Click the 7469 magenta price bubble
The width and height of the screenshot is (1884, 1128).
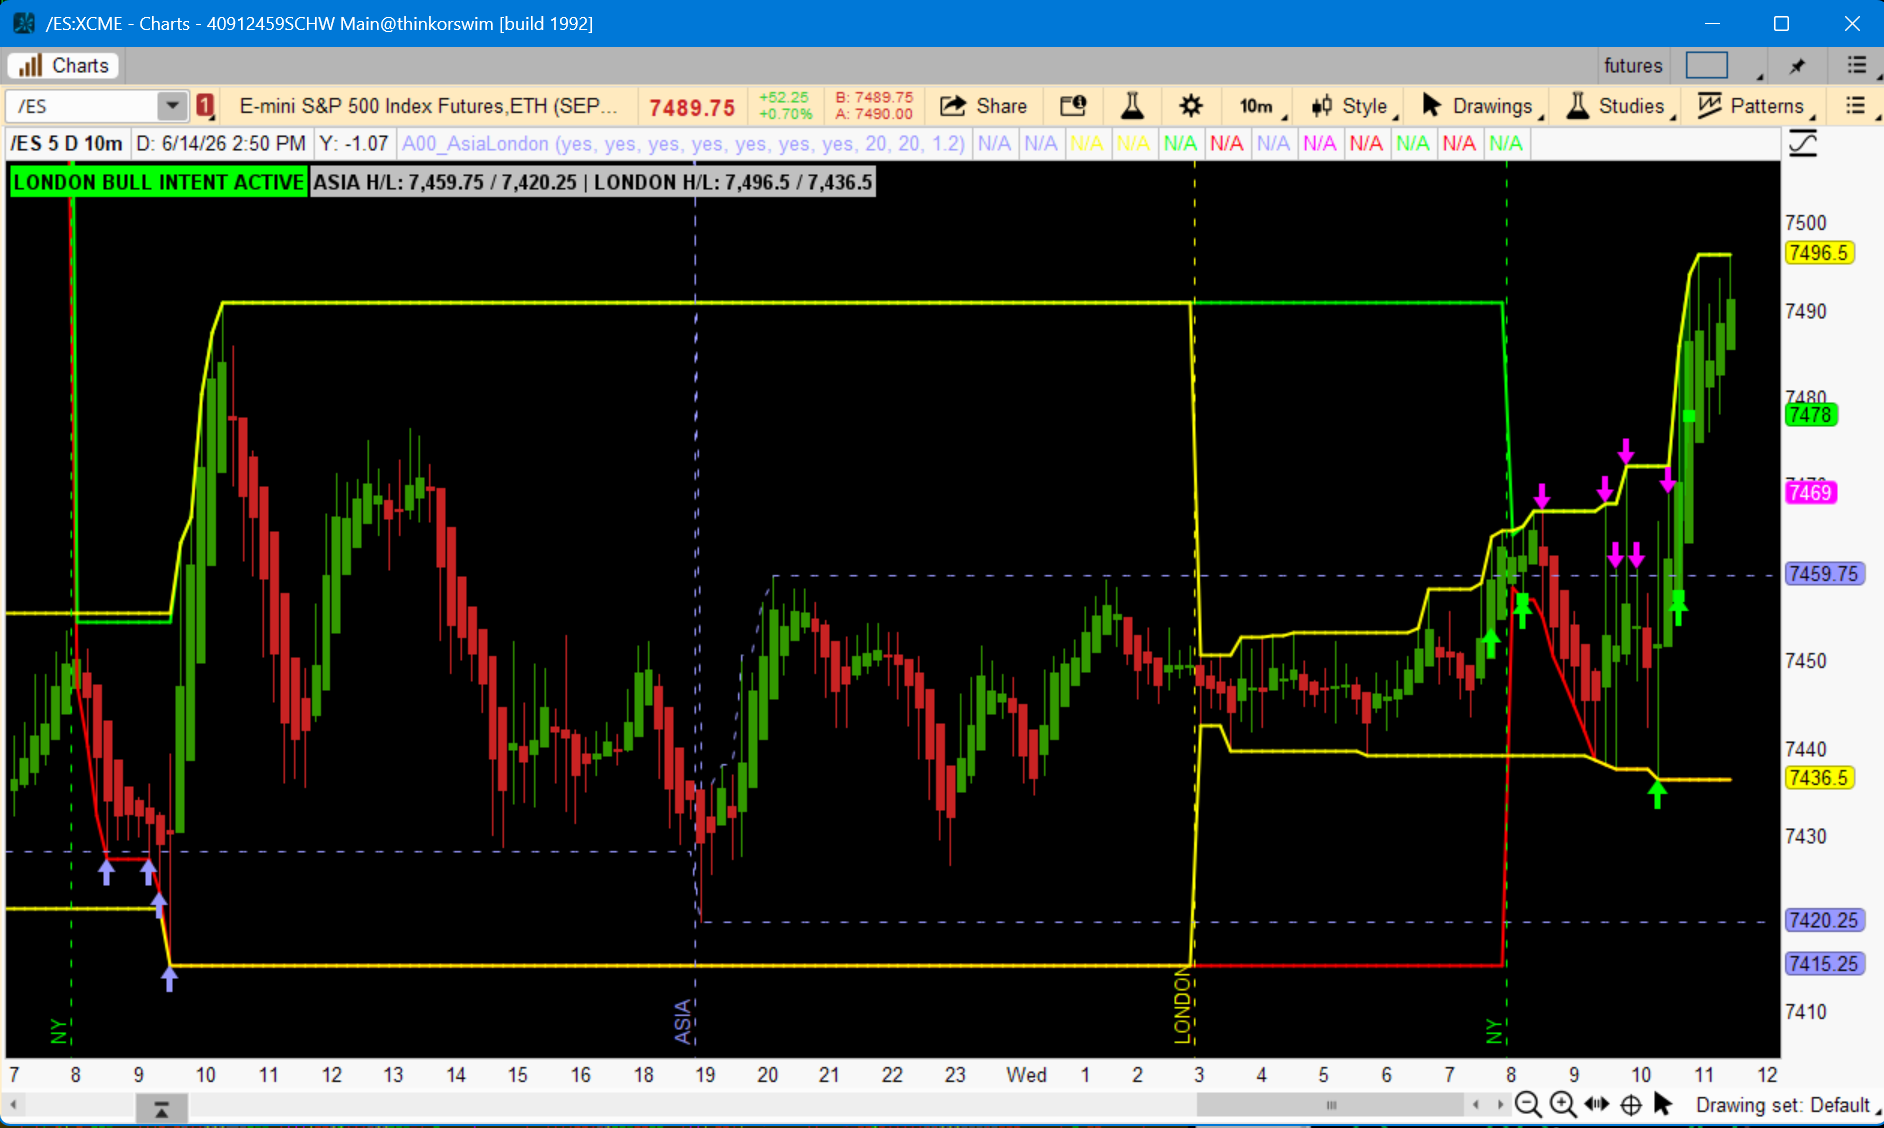1811,492
